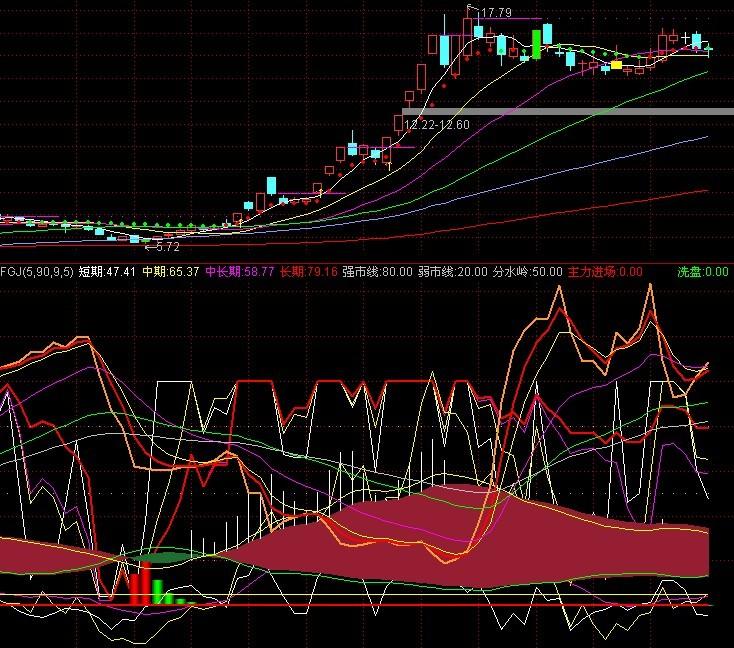Viewport: 734px width, 648px height.
Task: Select the large green candlestick near the top
Action: pos(536,44)
